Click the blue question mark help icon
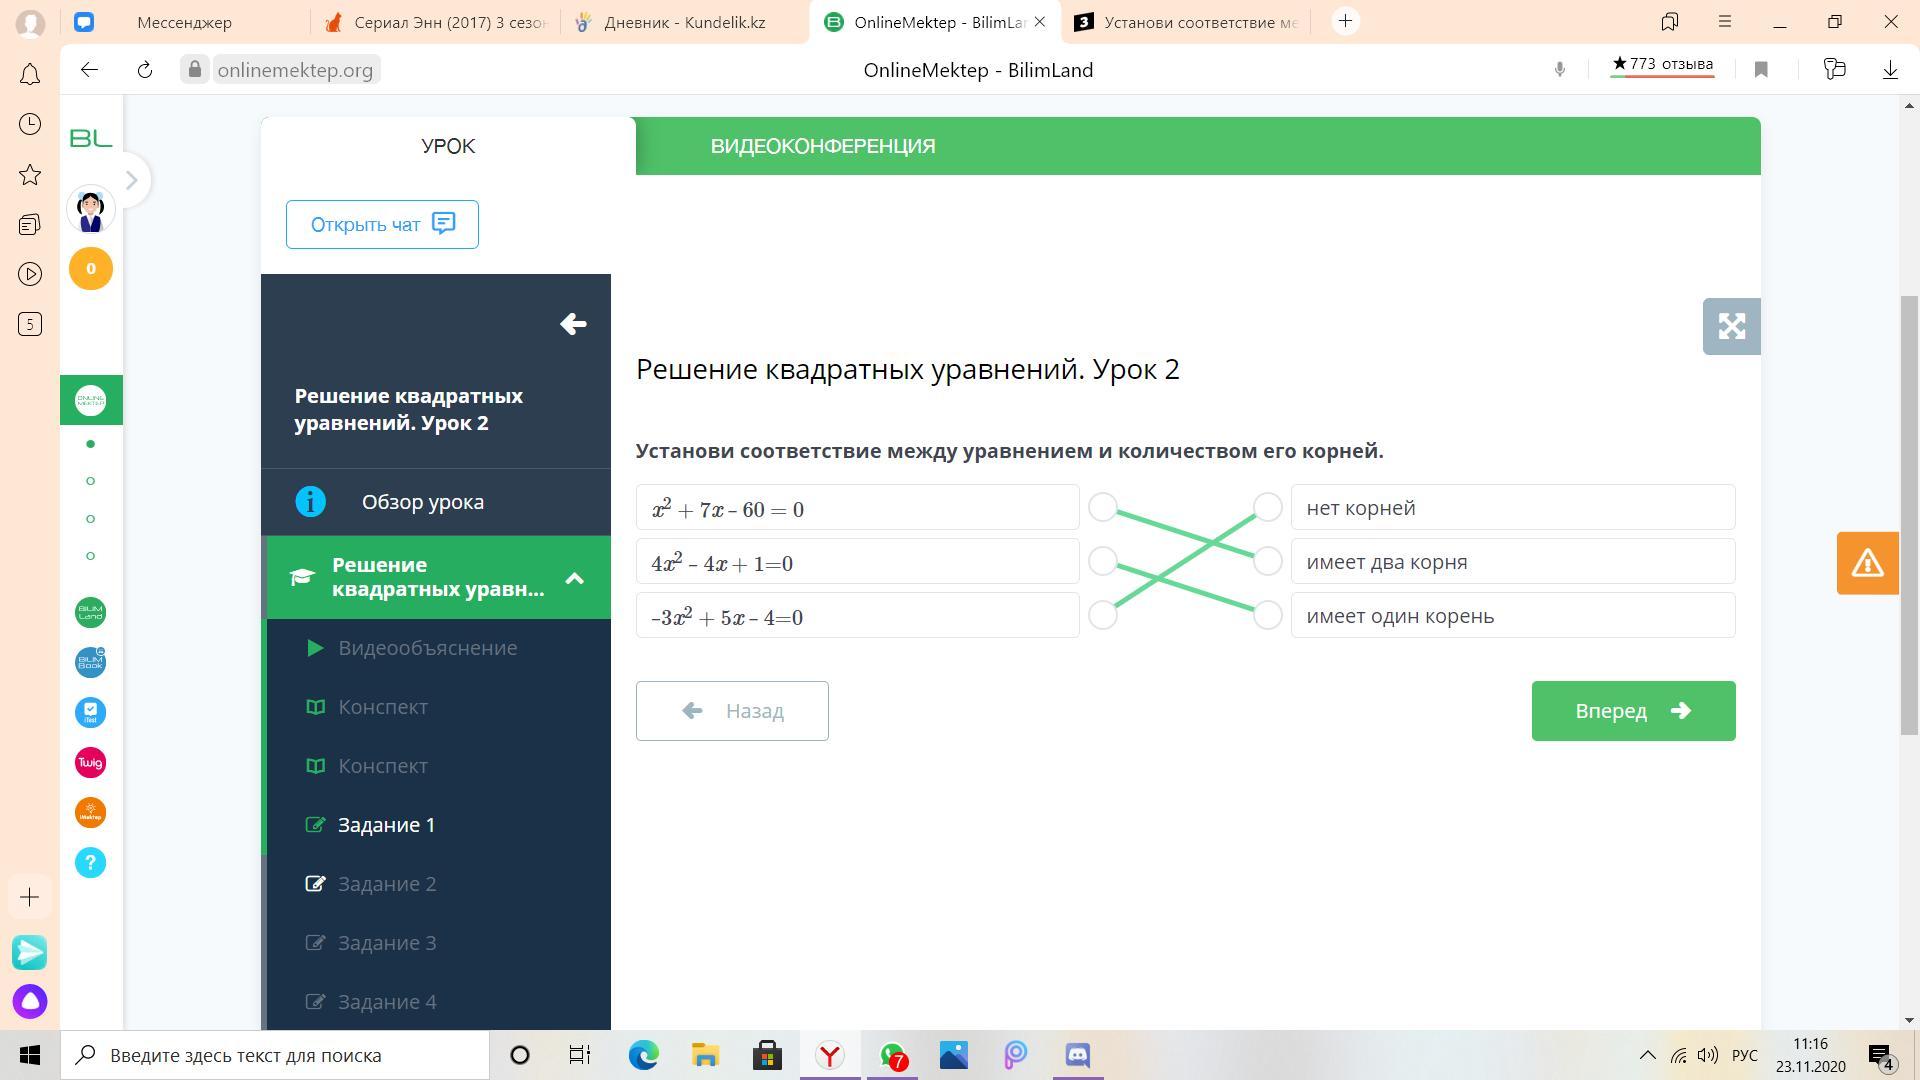This screenshot has height=1080, width=1920. pyautogui.click(x=90, y=863)
